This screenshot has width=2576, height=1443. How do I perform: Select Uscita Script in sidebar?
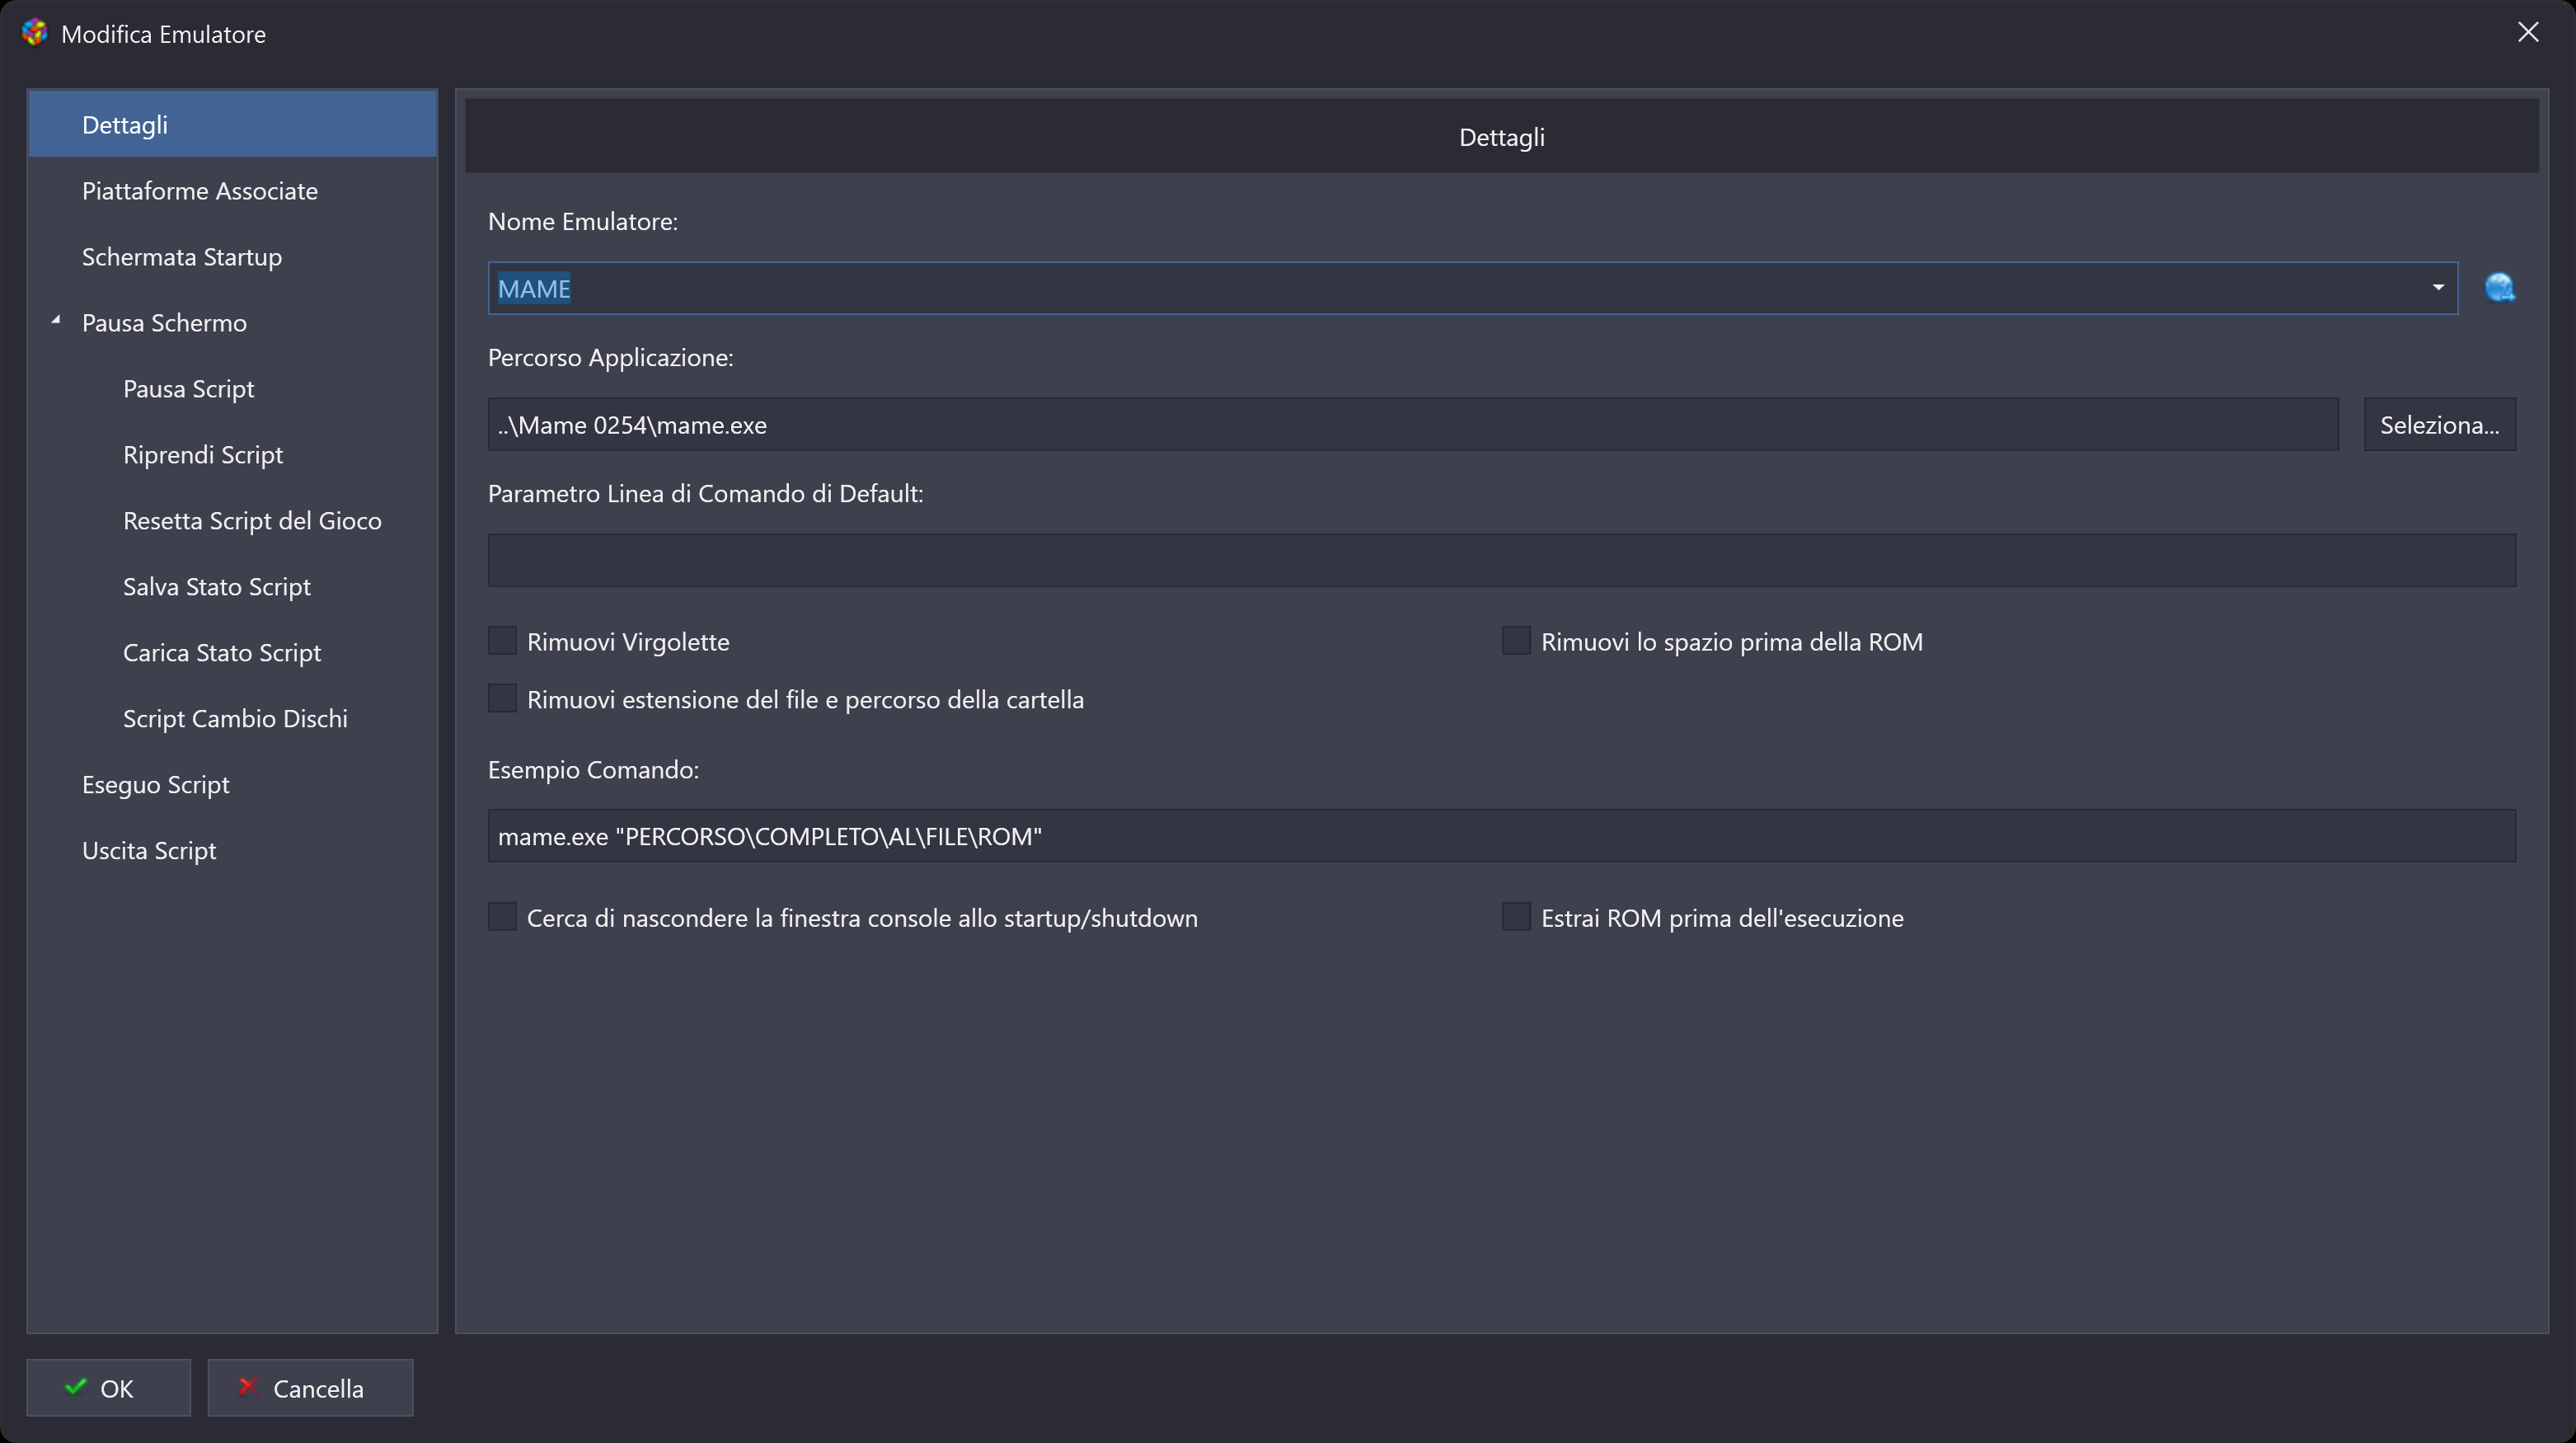149,851
